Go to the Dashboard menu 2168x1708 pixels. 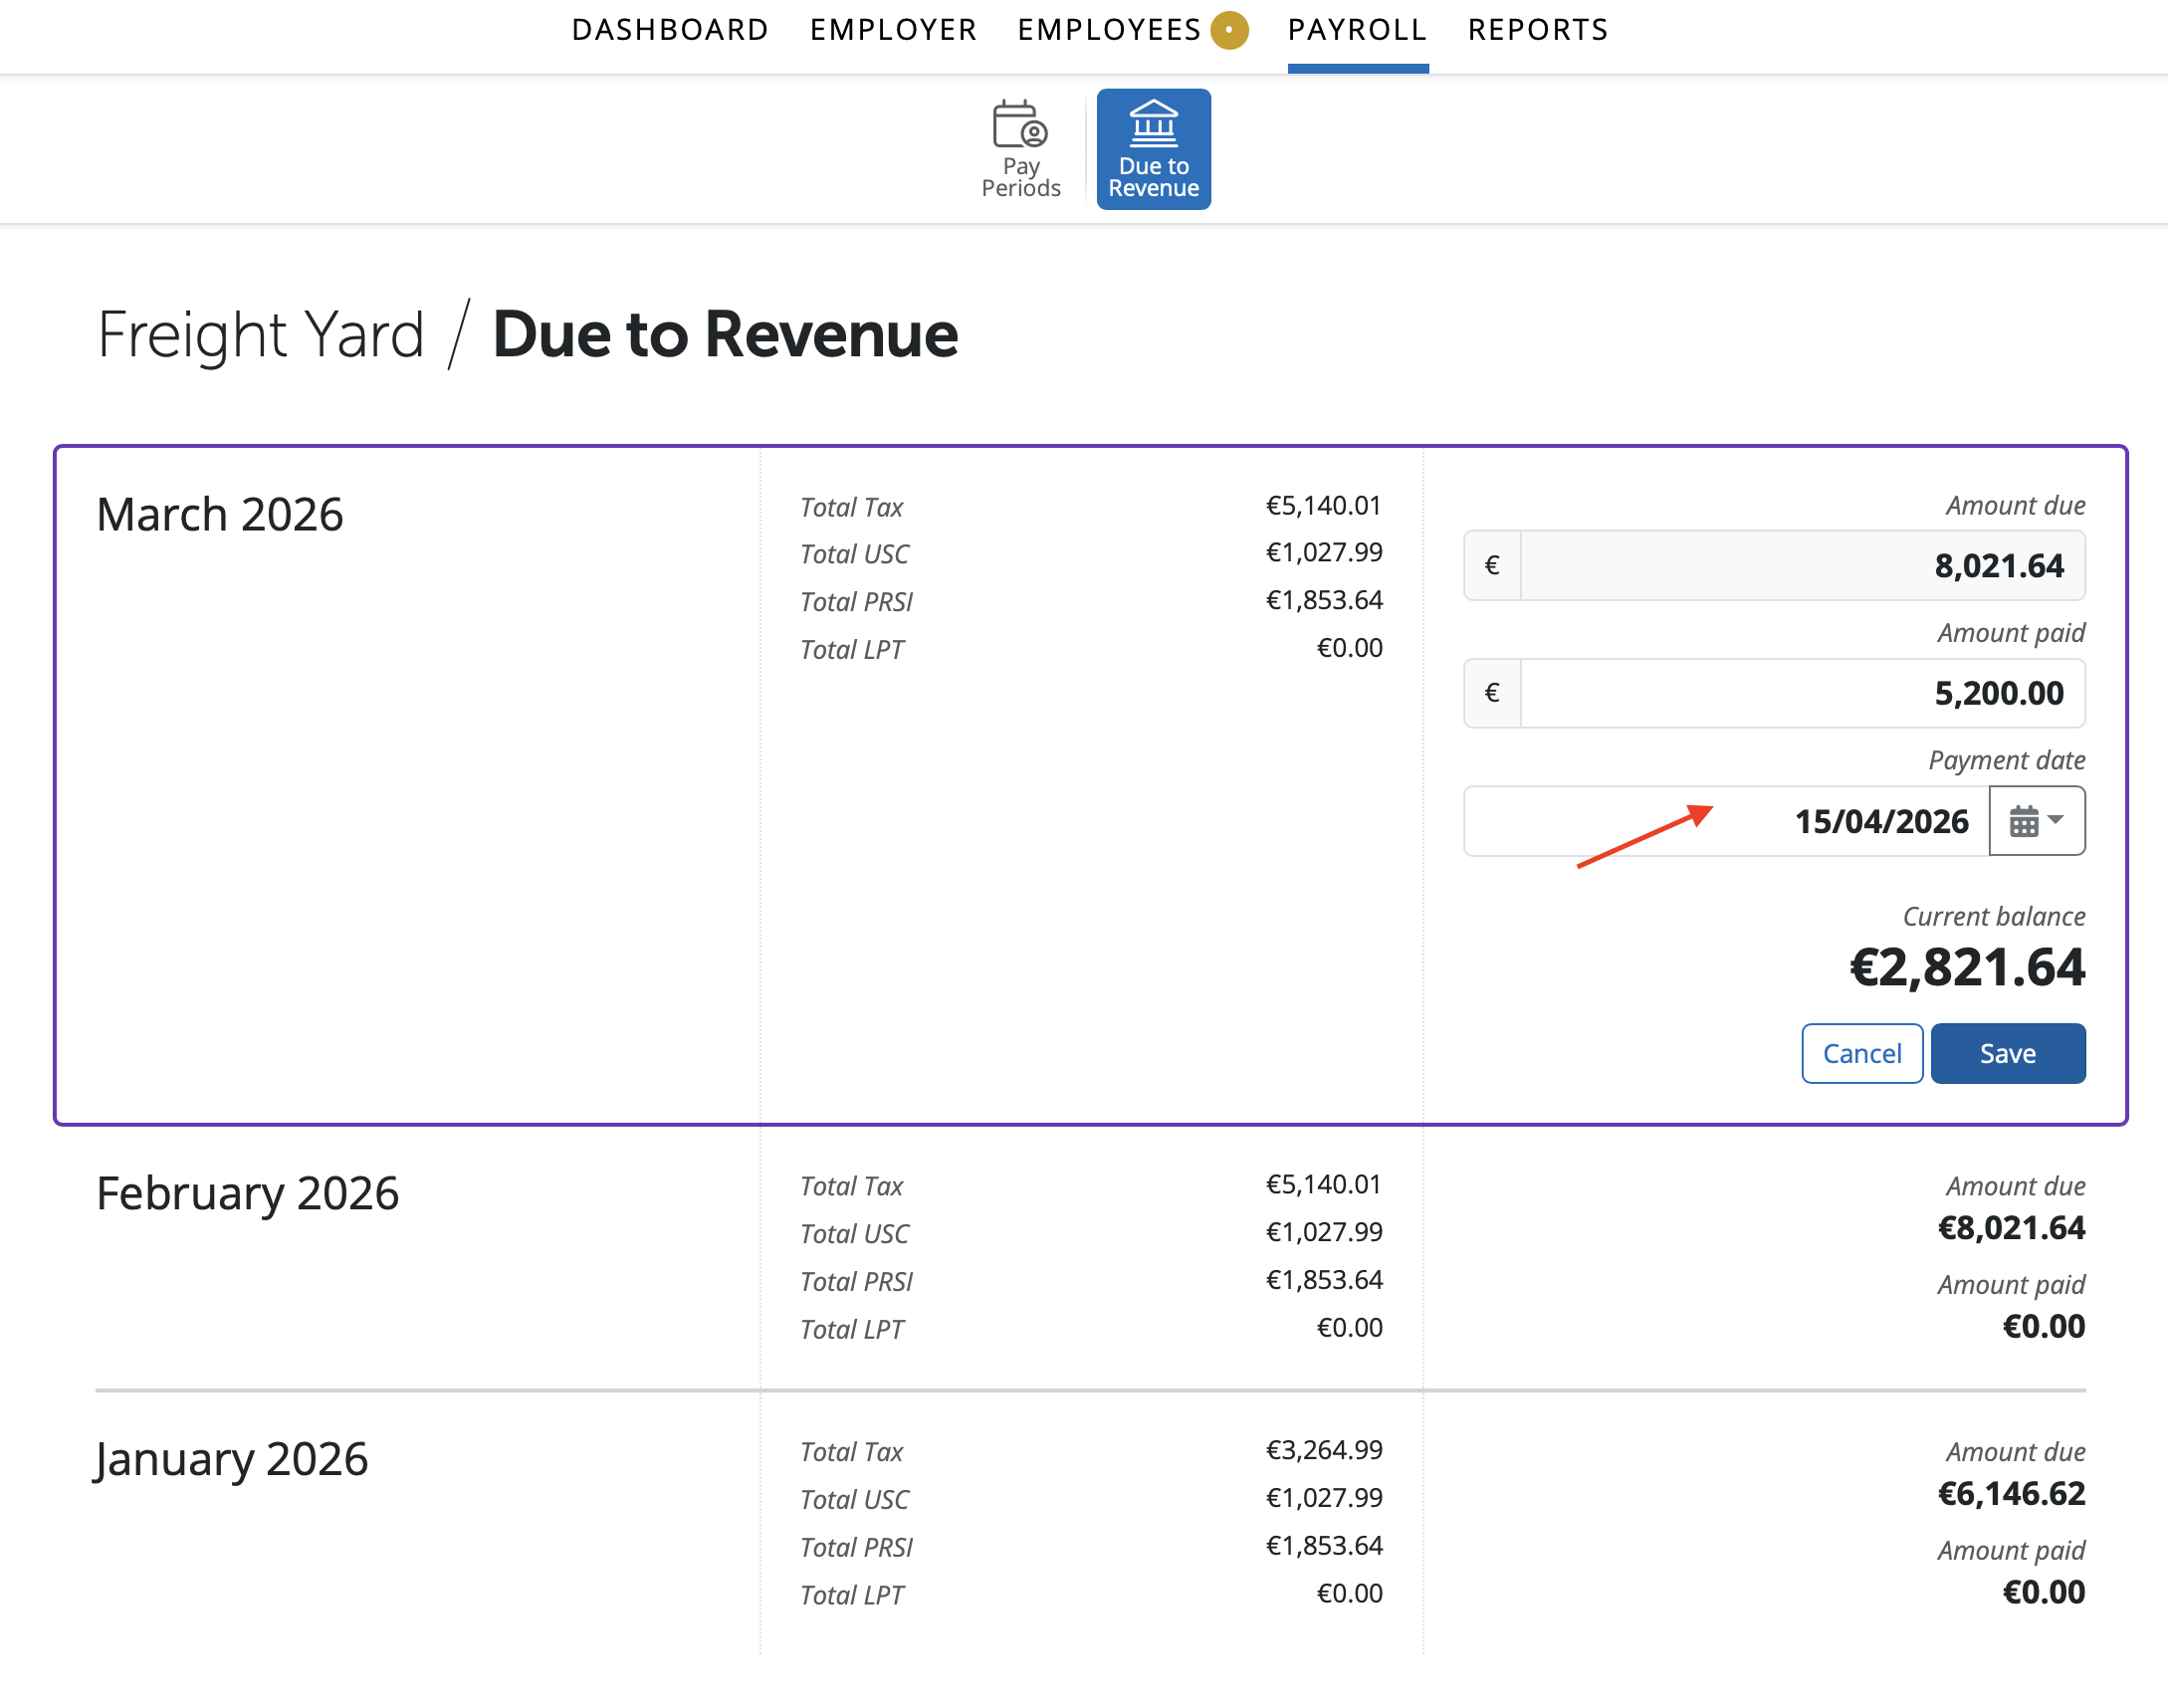pos(670,30)
